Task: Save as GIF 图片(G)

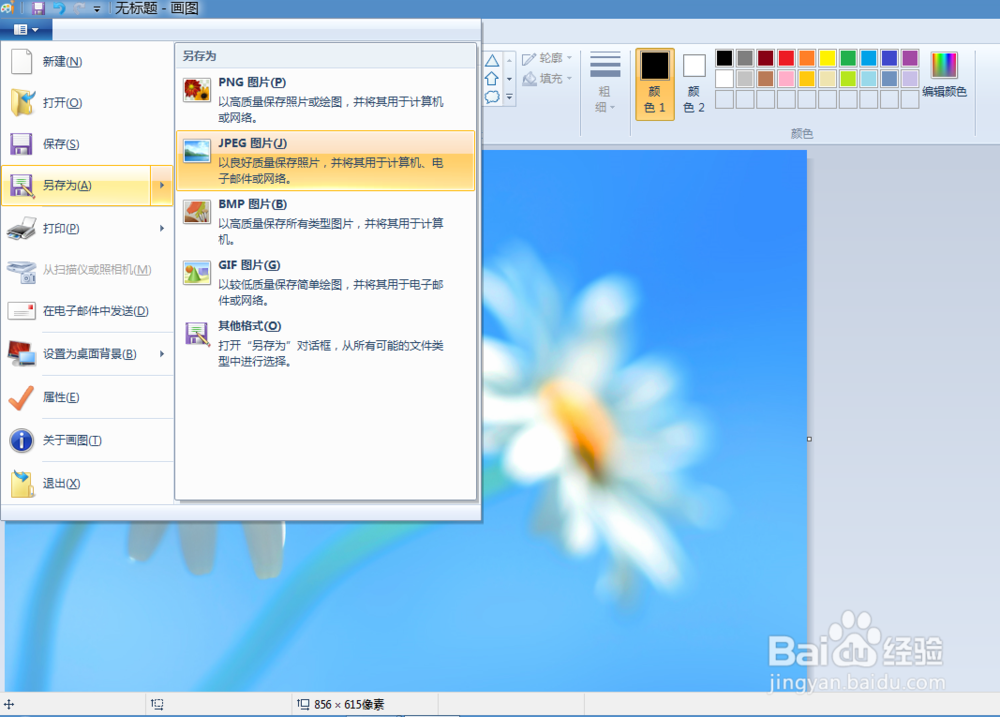Action: click(325, 282)
